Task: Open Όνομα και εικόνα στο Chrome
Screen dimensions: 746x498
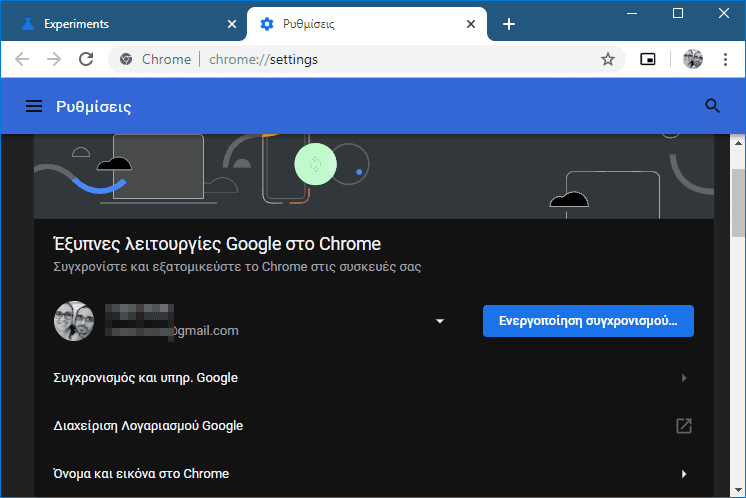Action: point(373,474)
